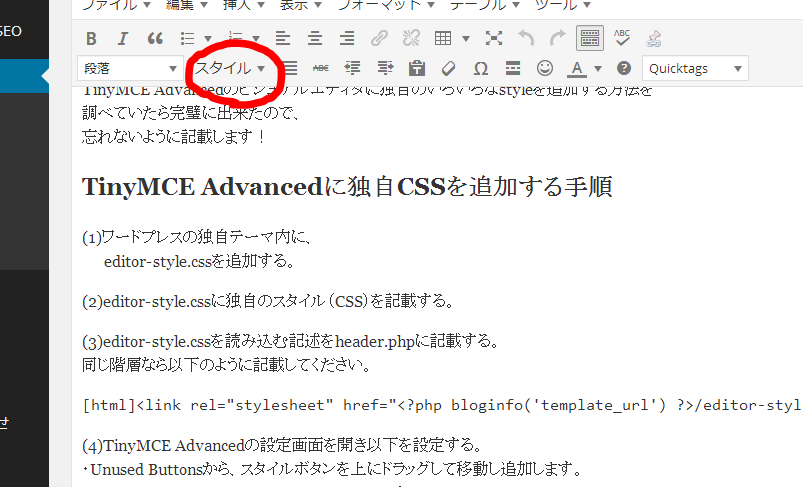Click the '[html]<link rel="stylesheet"' code line
This screenshot has width=803, height=487.
442,405
